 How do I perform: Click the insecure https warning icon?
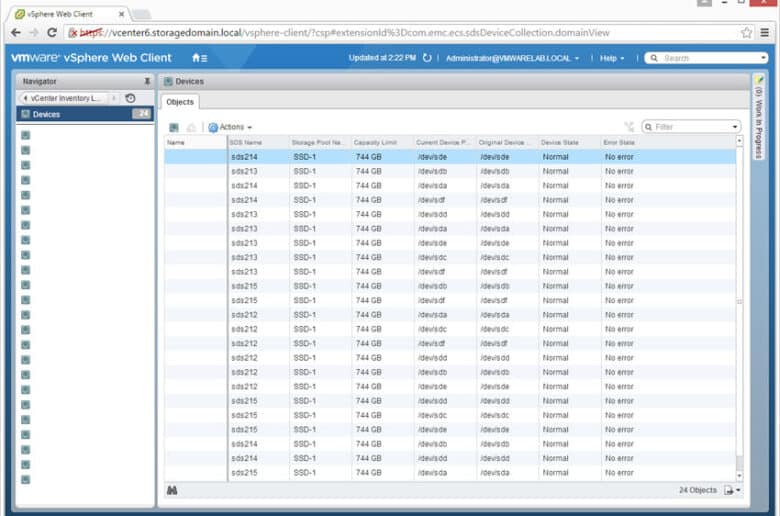coord(73,33)
